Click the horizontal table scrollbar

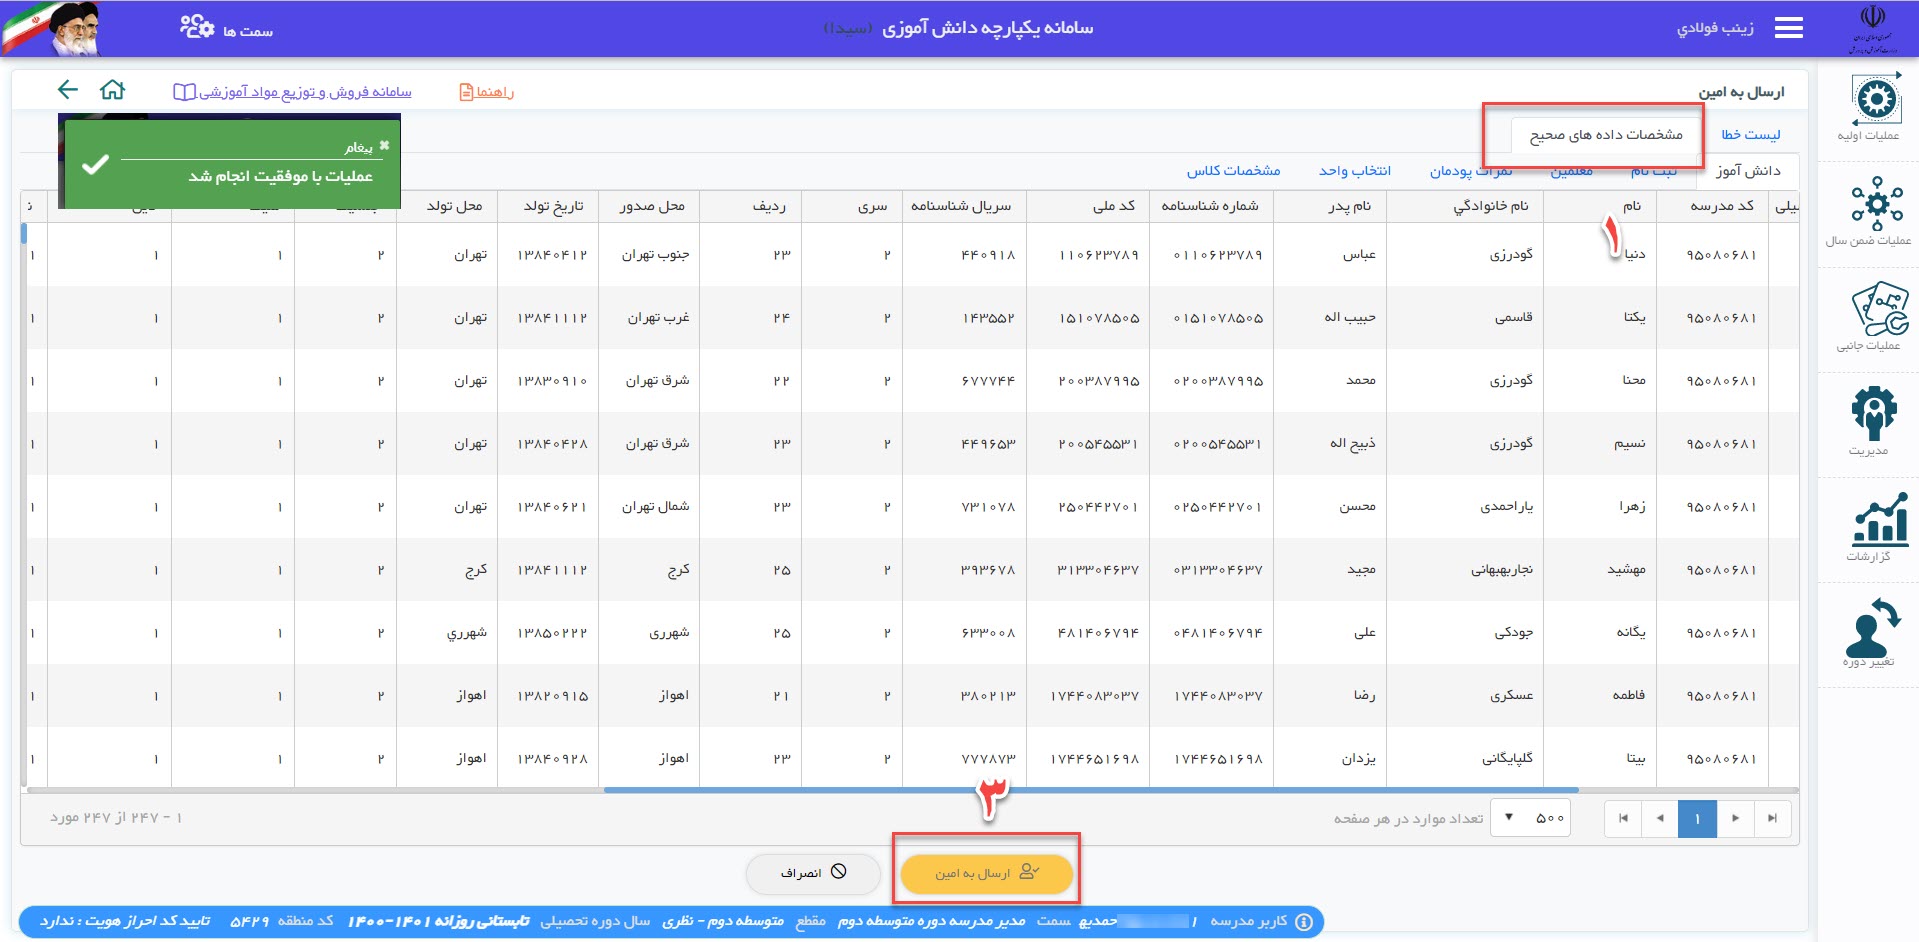point(1090,790)
